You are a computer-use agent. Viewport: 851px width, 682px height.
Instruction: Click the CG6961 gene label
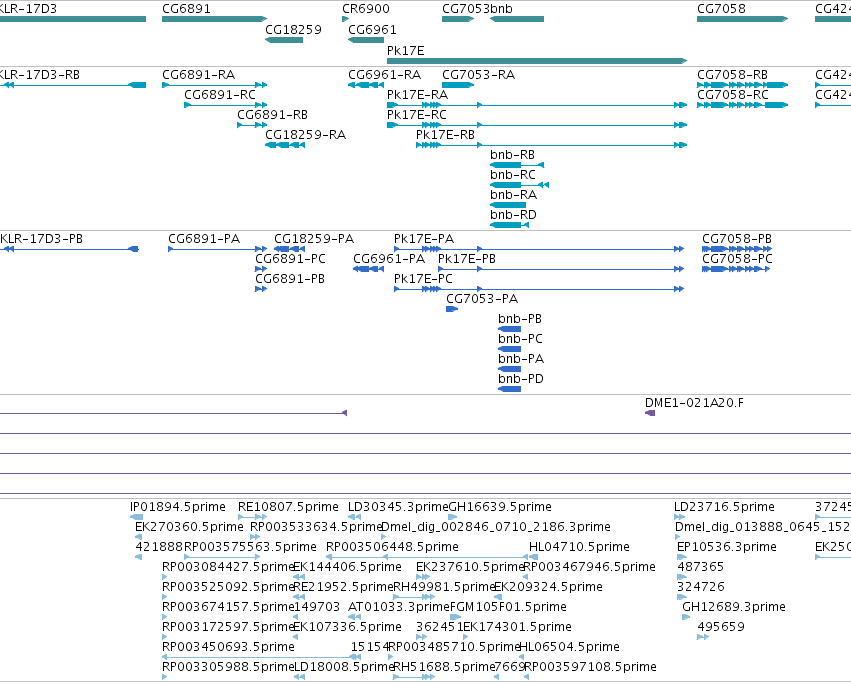372,29
